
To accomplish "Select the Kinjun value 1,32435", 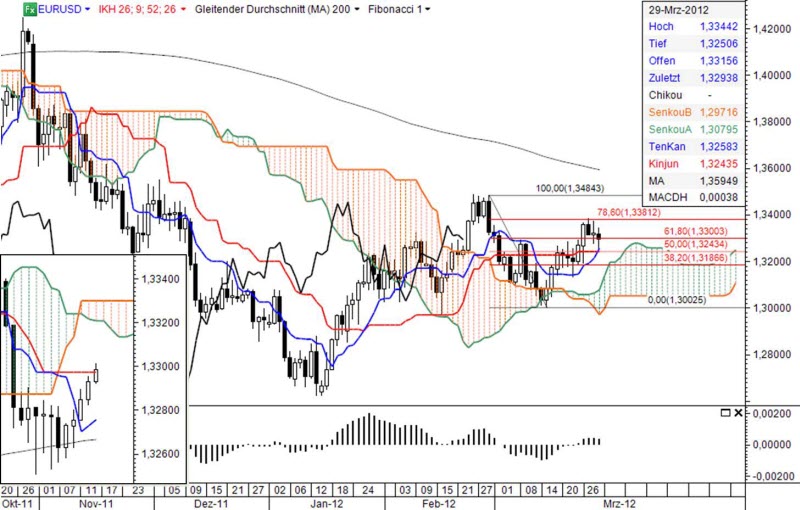I will [719, 164].
